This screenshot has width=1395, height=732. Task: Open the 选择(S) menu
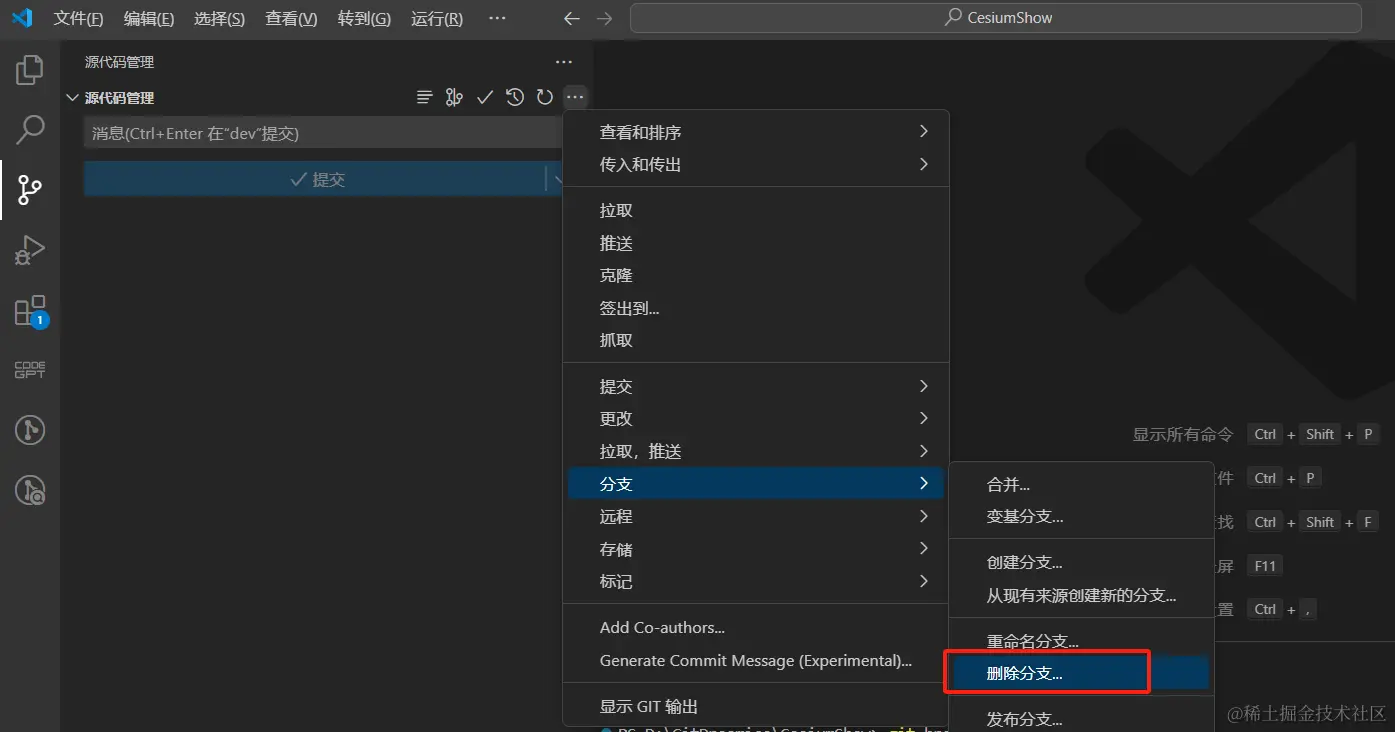[x=219, y=19]
